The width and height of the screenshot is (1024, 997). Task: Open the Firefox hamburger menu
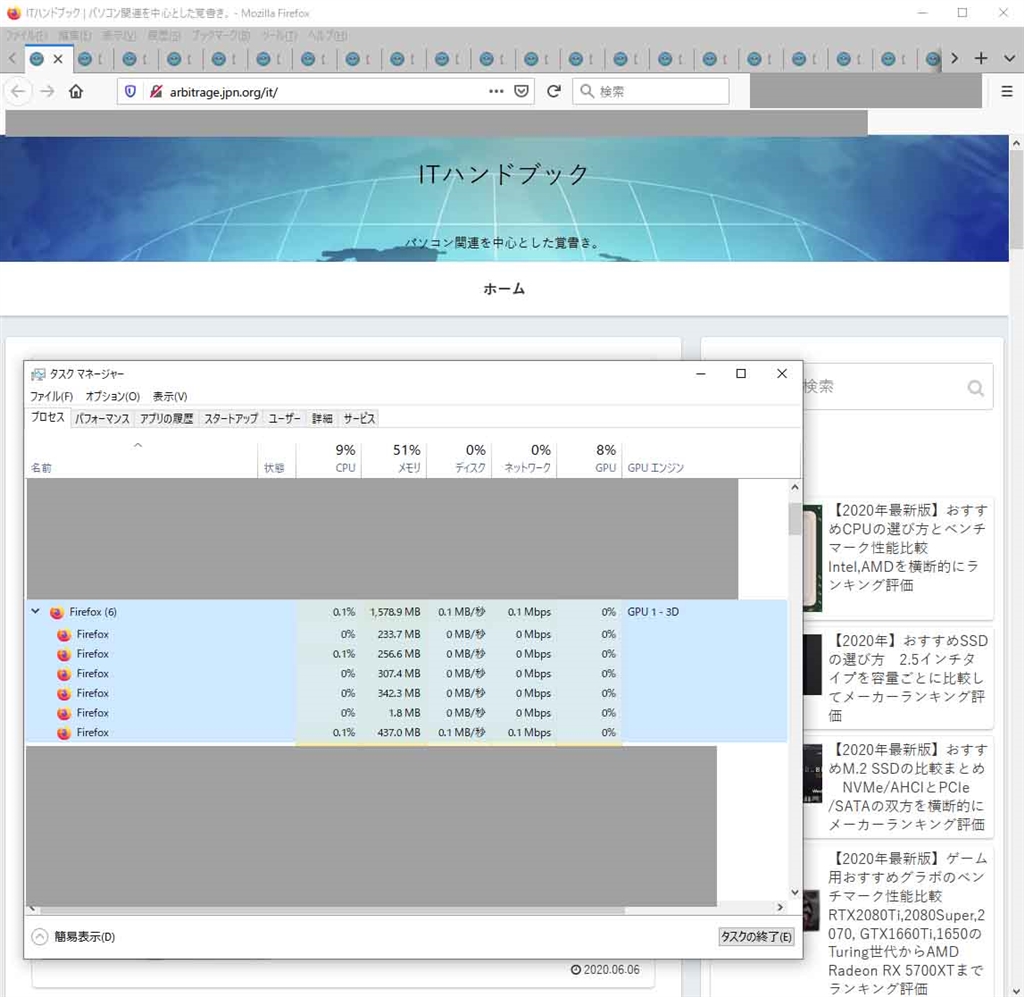tap(1006, 91)
